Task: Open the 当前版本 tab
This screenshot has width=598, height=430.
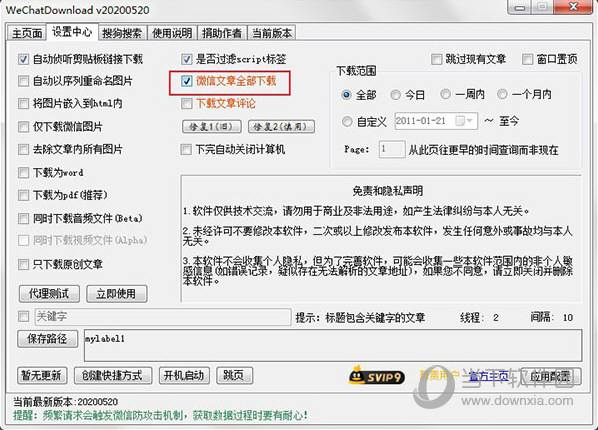Action: (x=272, y=33)
